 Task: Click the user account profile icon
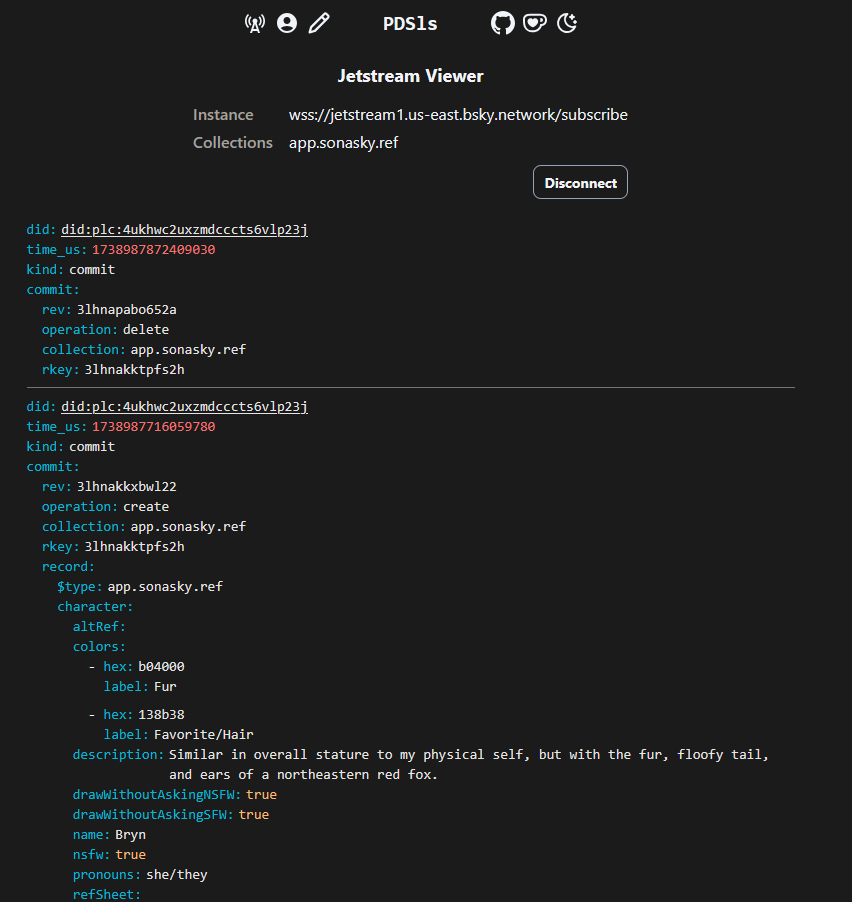[x=287, y=23]
